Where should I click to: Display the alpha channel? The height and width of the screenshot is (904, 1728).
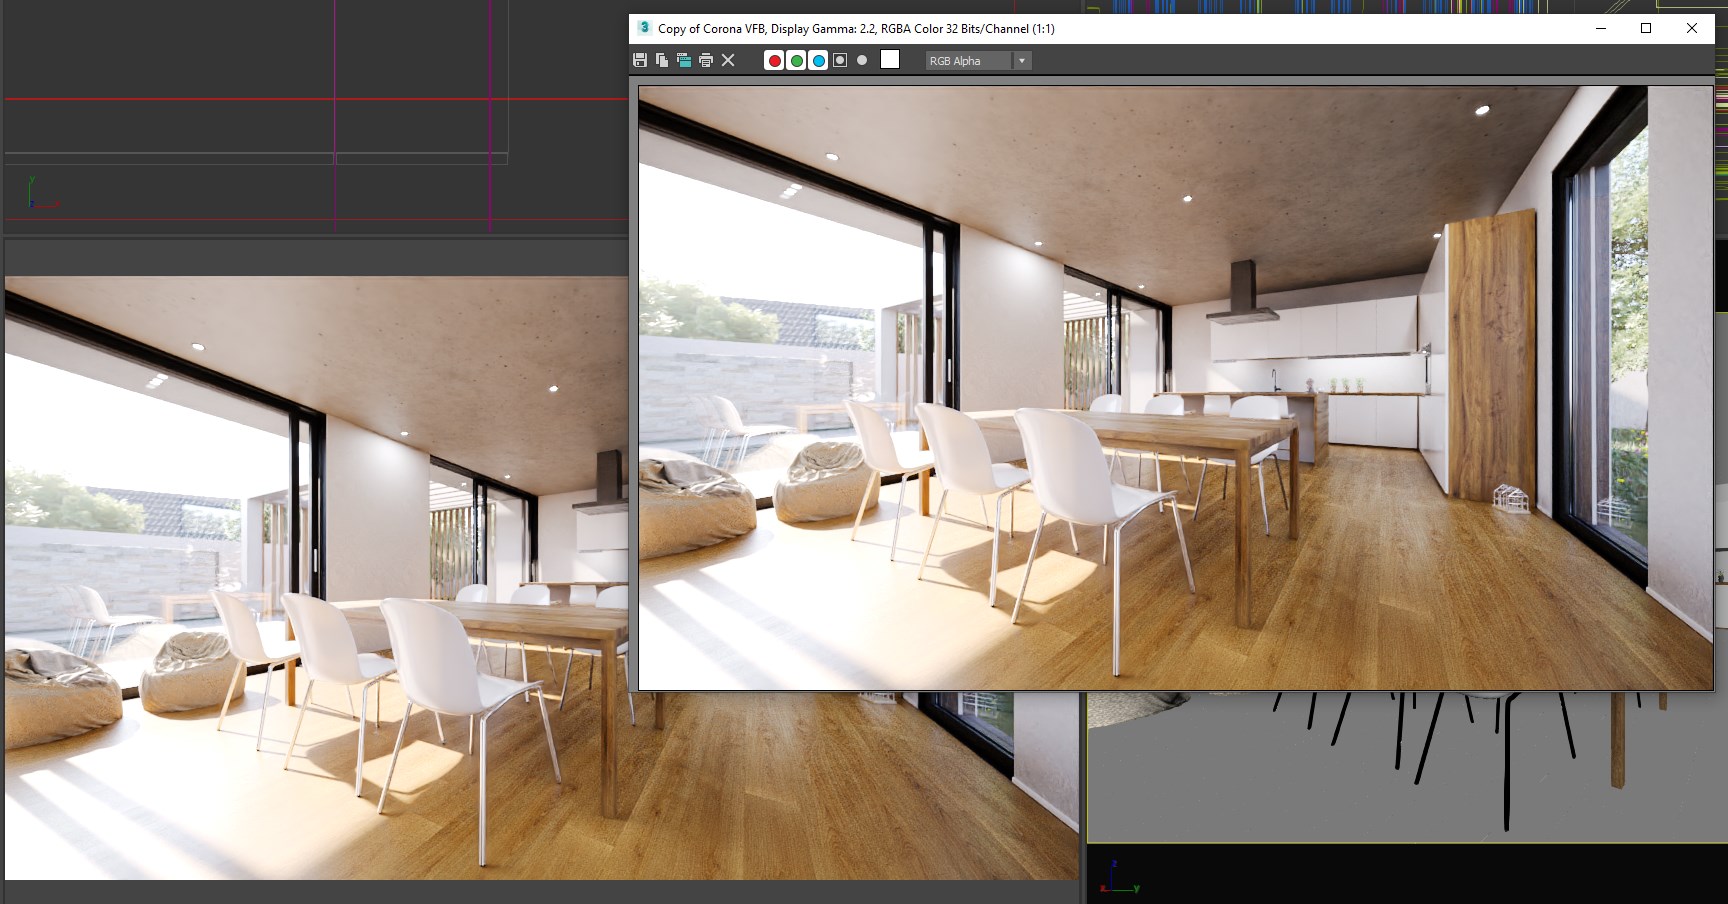[840, 61]
